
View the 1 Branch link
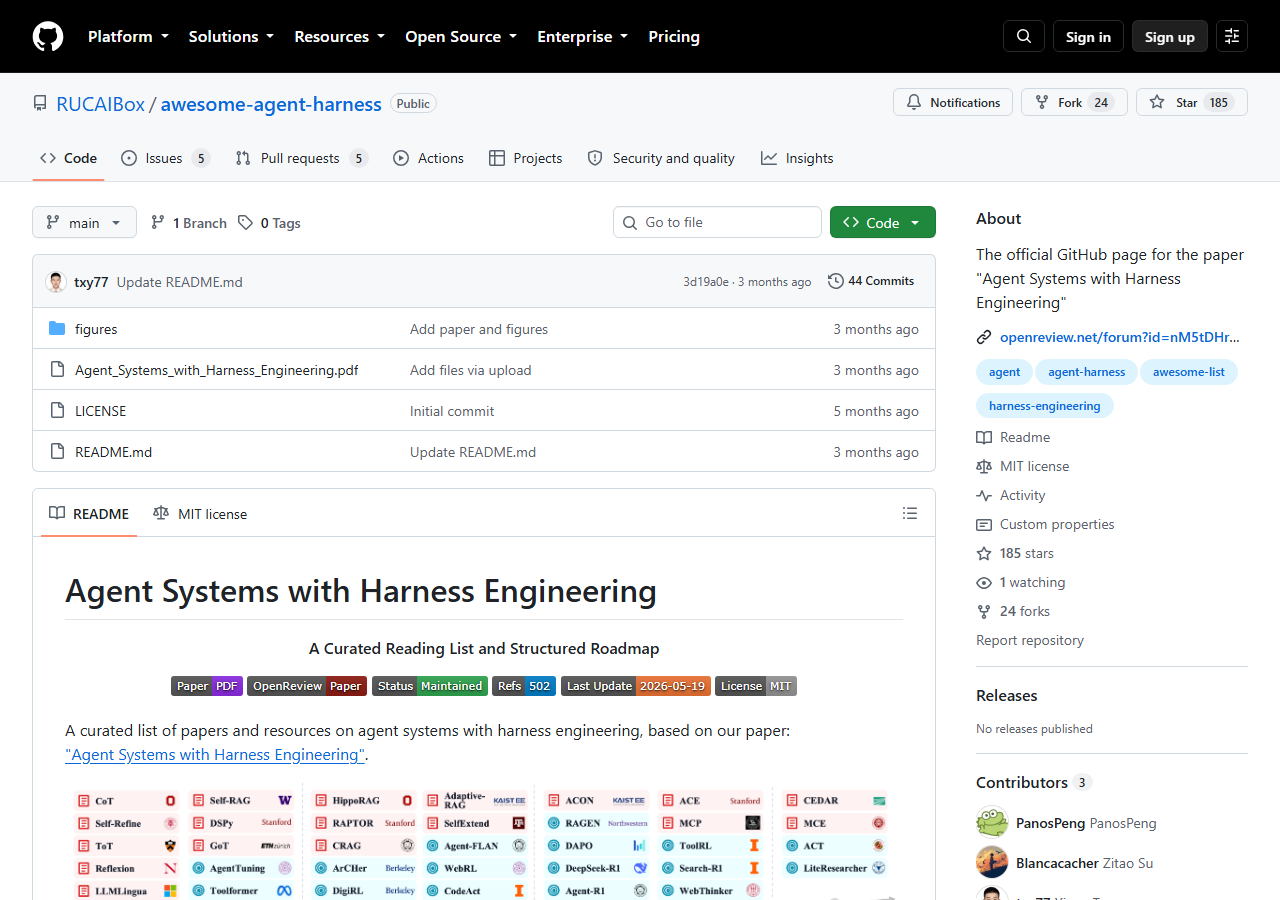189,223
